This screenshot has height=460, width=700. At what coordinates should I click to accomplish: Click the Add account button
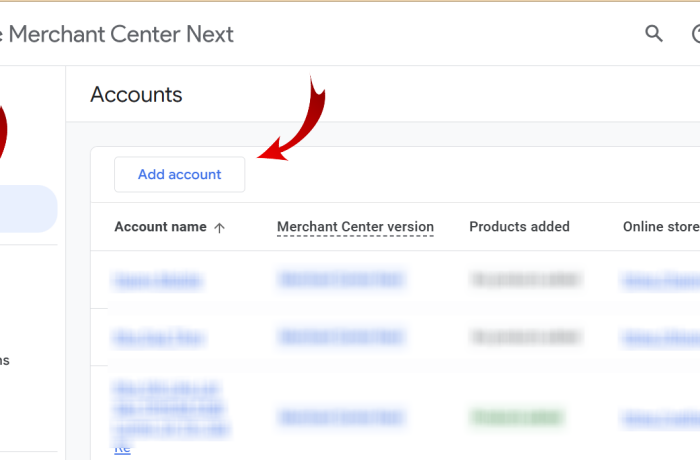coord(179,174)
